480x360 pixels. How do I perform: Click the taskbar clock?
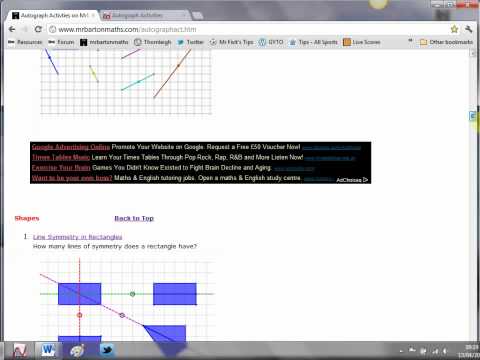(470, 351)
